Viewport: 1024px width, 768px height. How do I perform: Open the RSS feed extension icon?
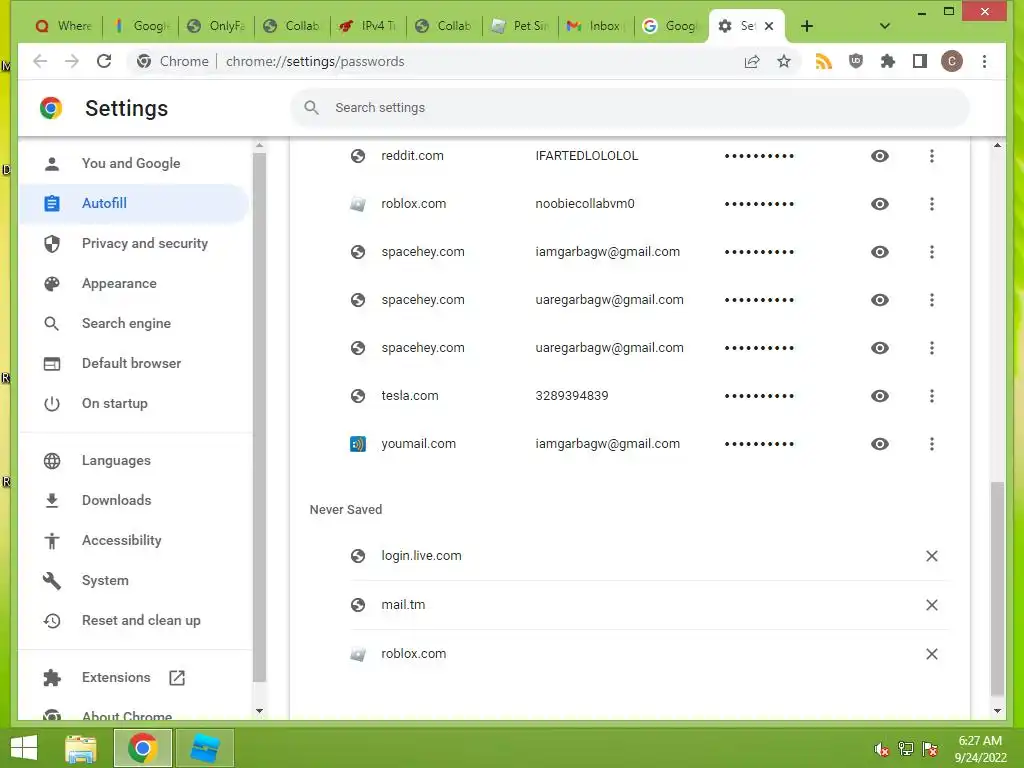824,61
